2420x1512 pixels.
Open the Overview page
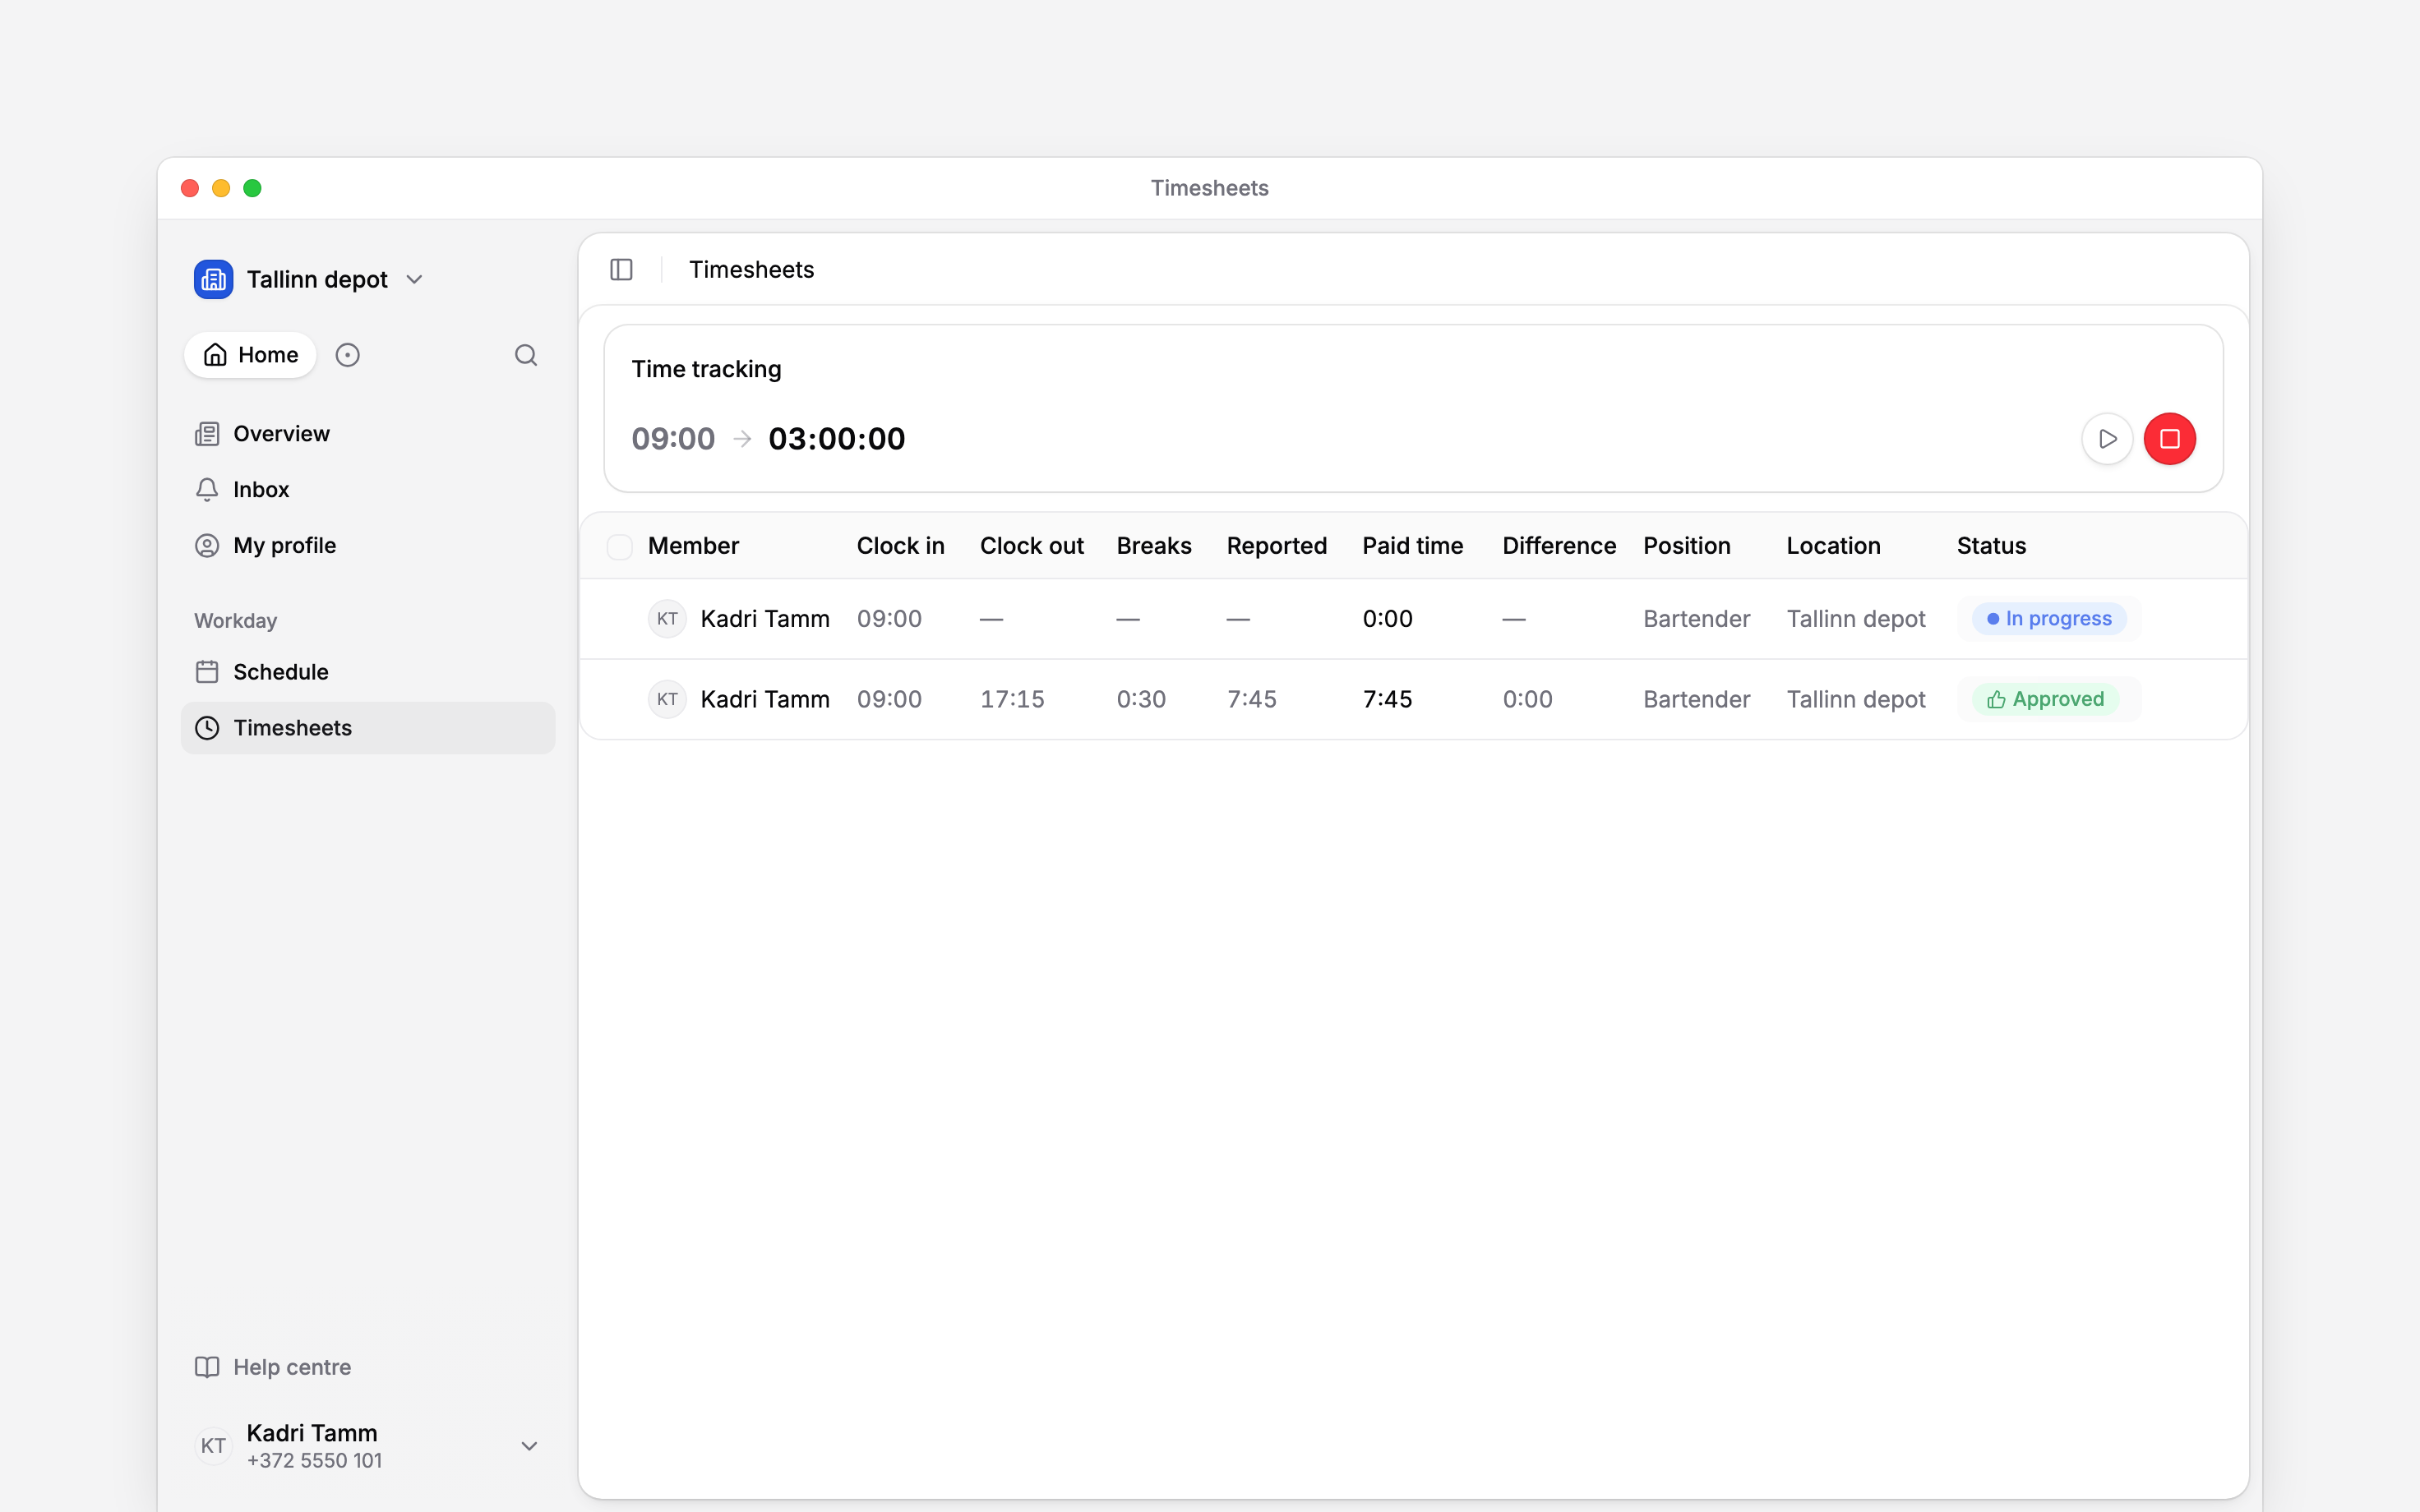[368, 434]
